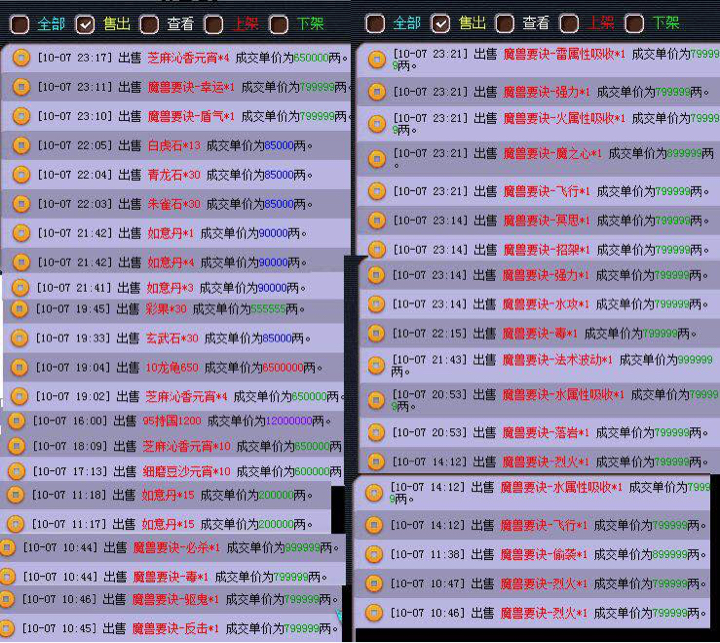This screenshot has height=643, width=720.
Task: Open the 魔兽要诀-招架*1 item link
Action: click(x=546, y=249)
